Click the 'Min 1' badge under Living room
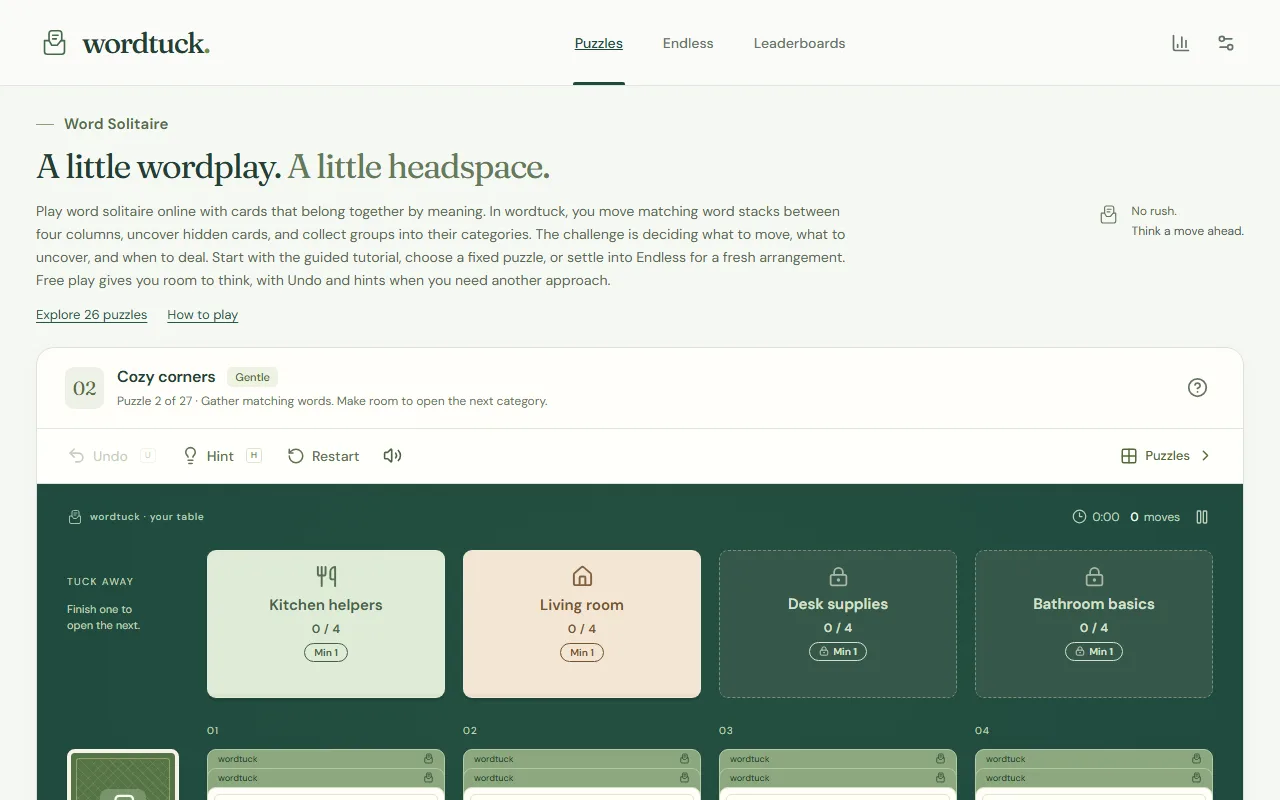Screen dimensions: 1280x800 [582, 652]
